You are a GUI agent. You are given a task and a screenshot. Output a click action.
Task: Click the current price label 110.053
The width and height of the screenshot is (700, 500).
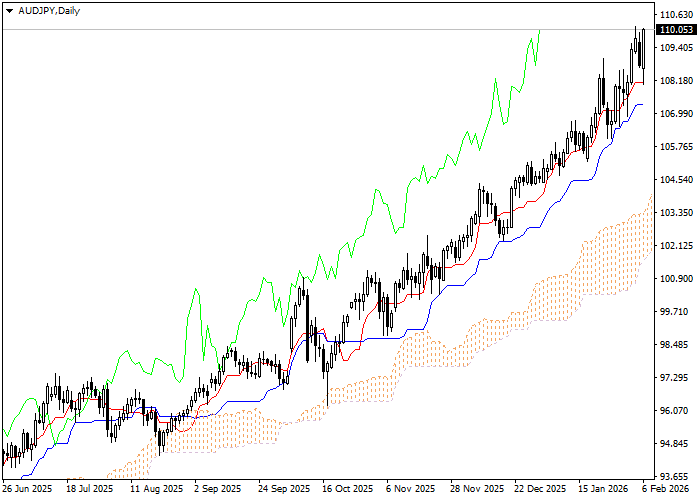coord(677,30)
